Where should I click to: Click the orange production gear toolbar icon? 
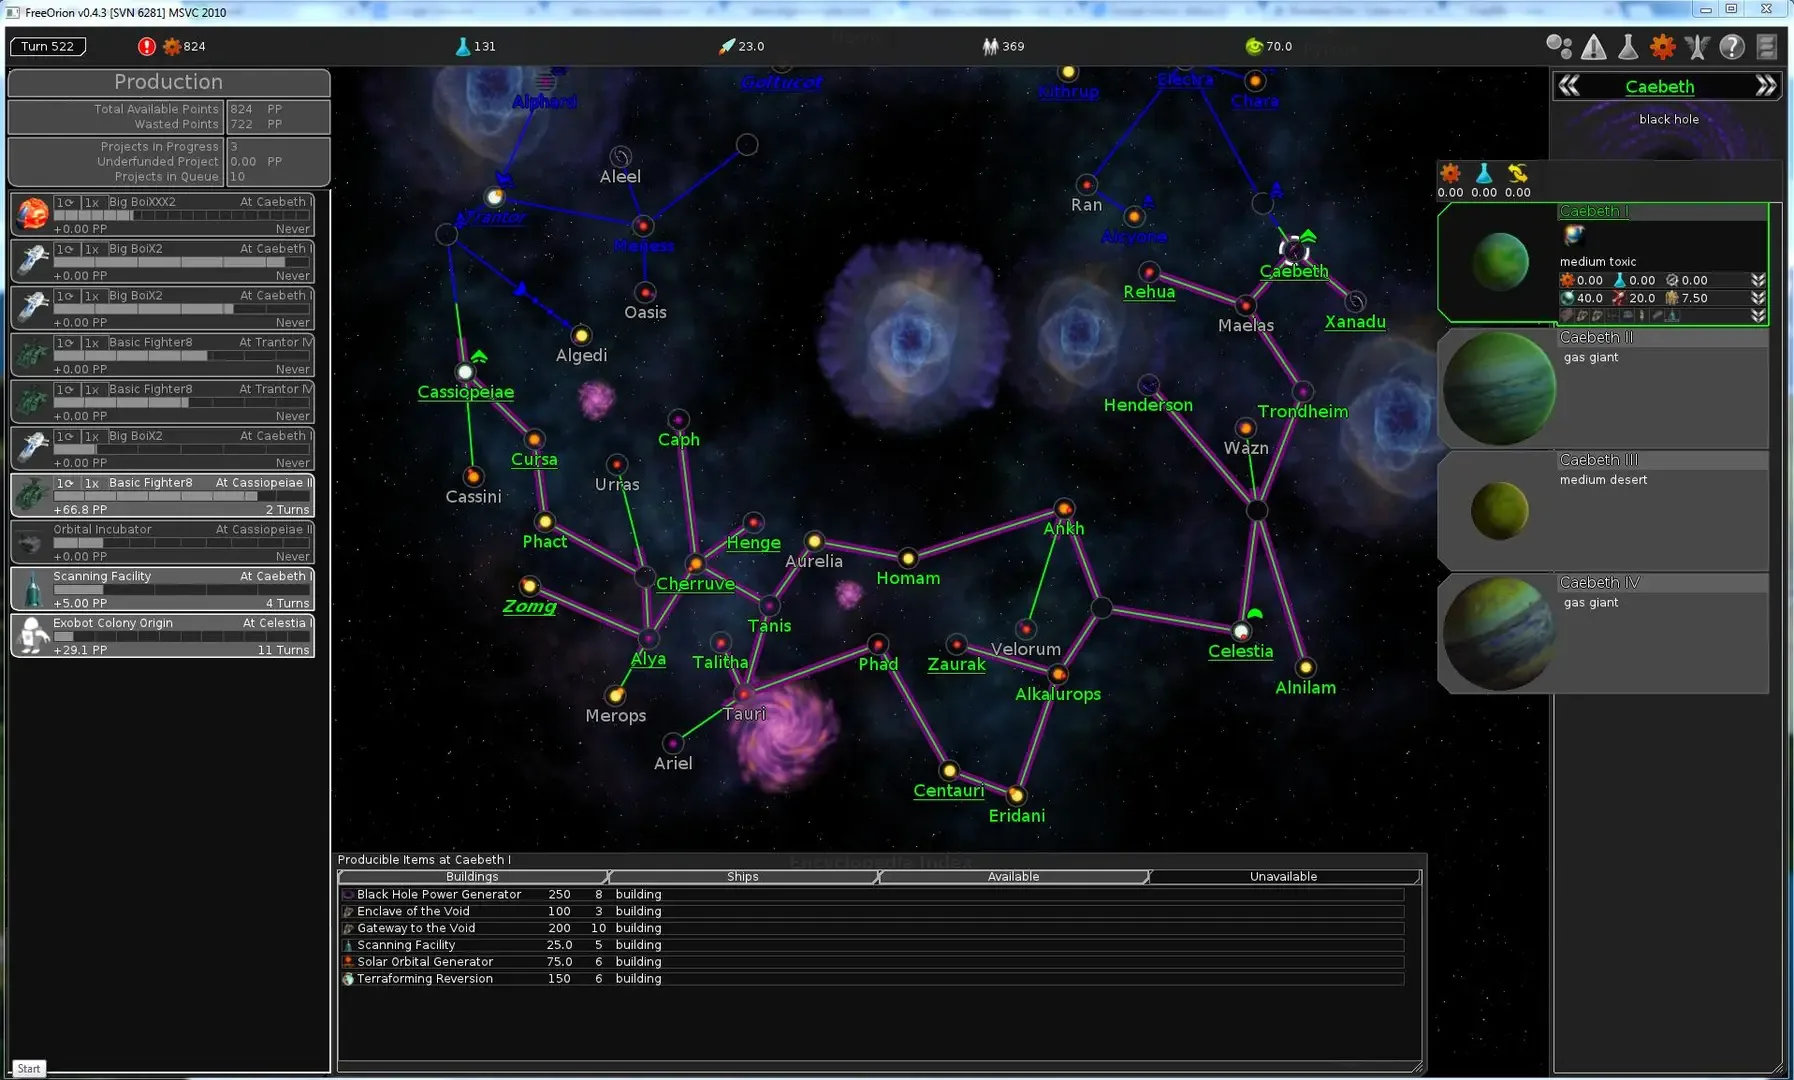1662,46
